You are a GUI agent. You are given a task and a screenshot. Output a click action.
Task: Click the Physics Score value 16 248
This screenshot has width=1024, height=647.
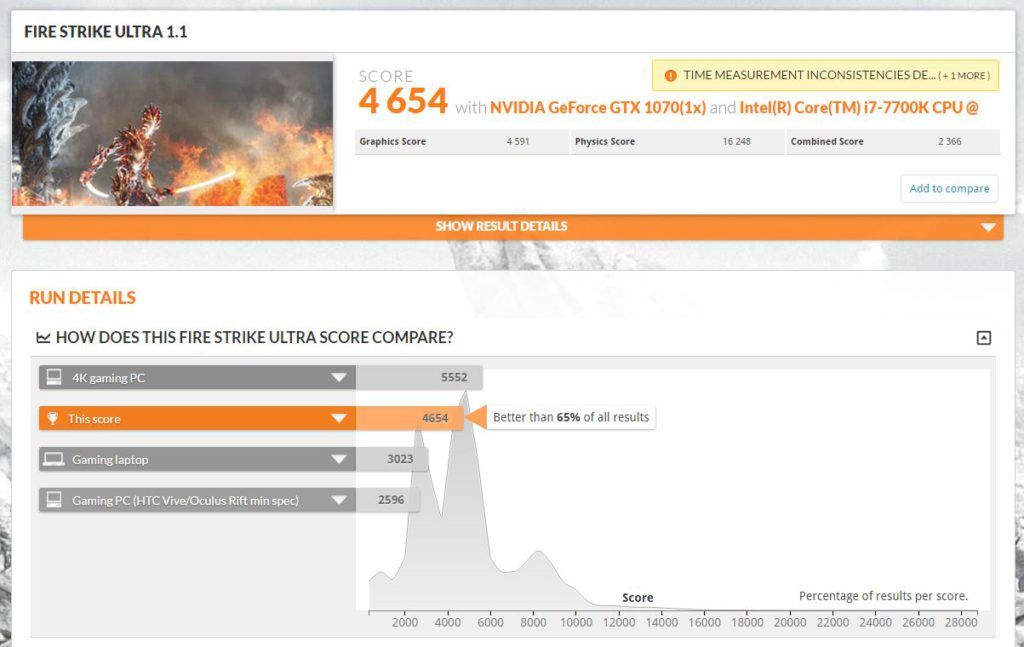(x=737, y=142)
